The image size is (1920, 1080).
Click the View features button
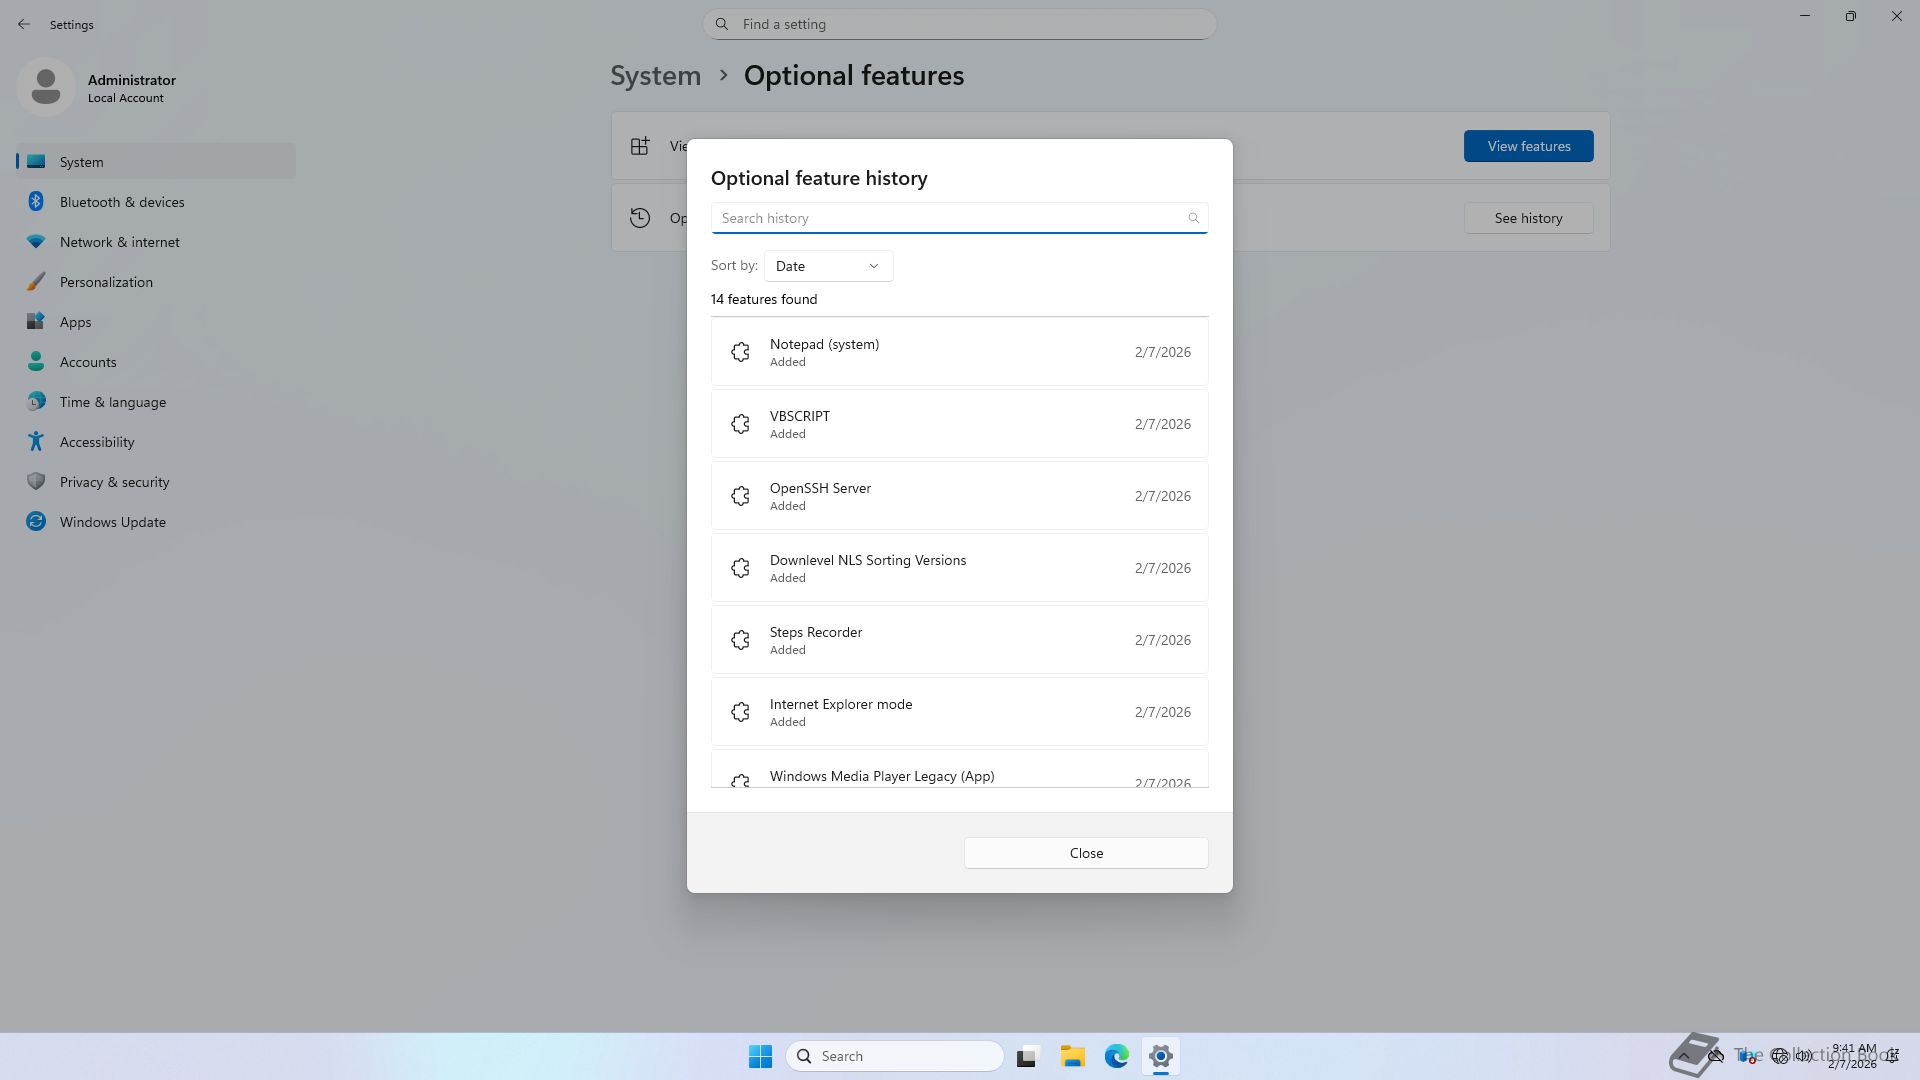1528,146
